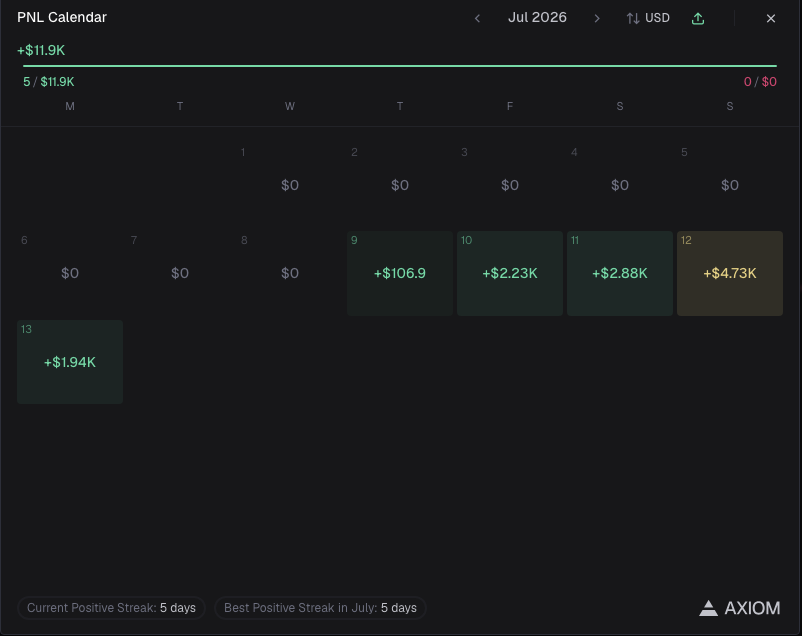Screen dimensions: 802x636
Task: Click the +$11.9K total profit value
Action: [x=41, y=50]
